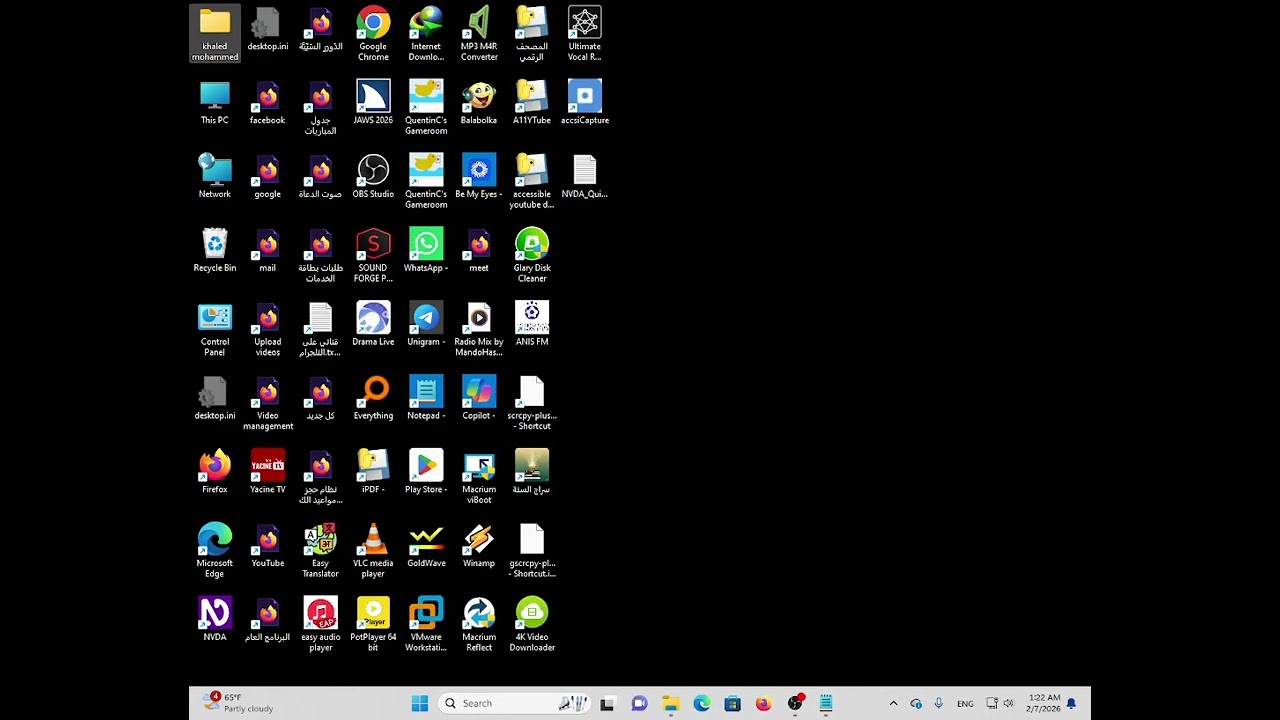The image size is (1280, 720).
Task: Select the mail shortcut icon
Action: pos(268,251)
